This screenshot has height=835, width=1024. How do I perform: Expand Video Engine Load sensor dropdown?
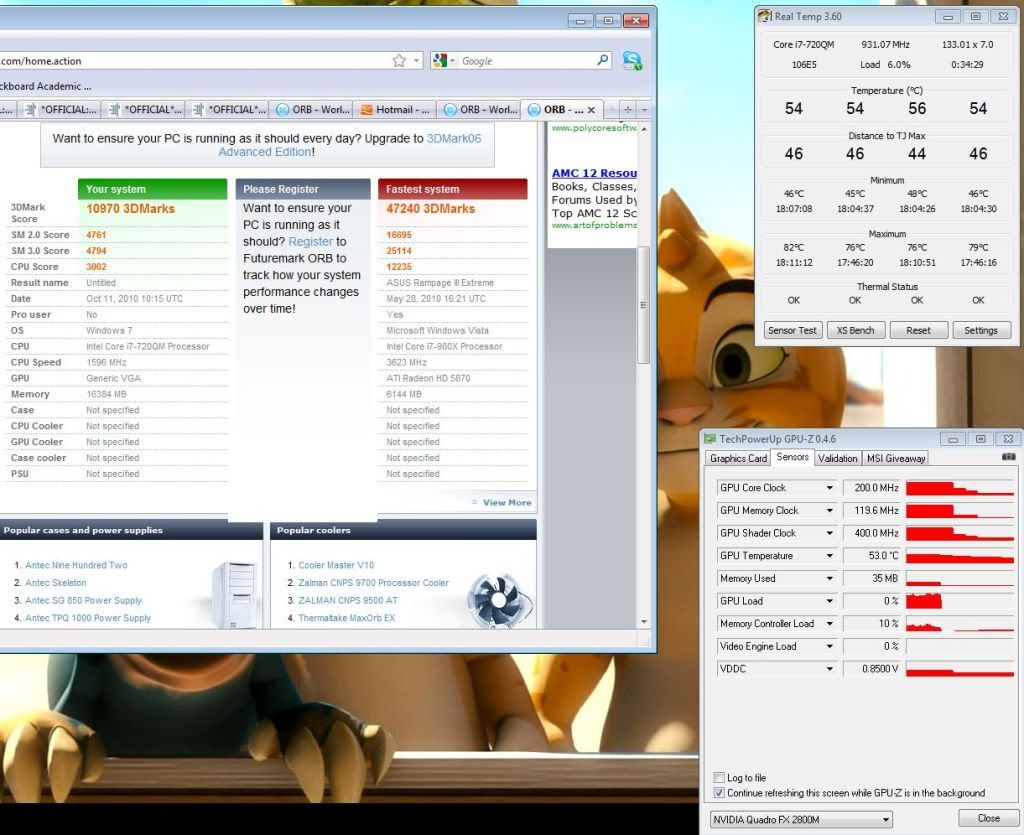(829, 646)
